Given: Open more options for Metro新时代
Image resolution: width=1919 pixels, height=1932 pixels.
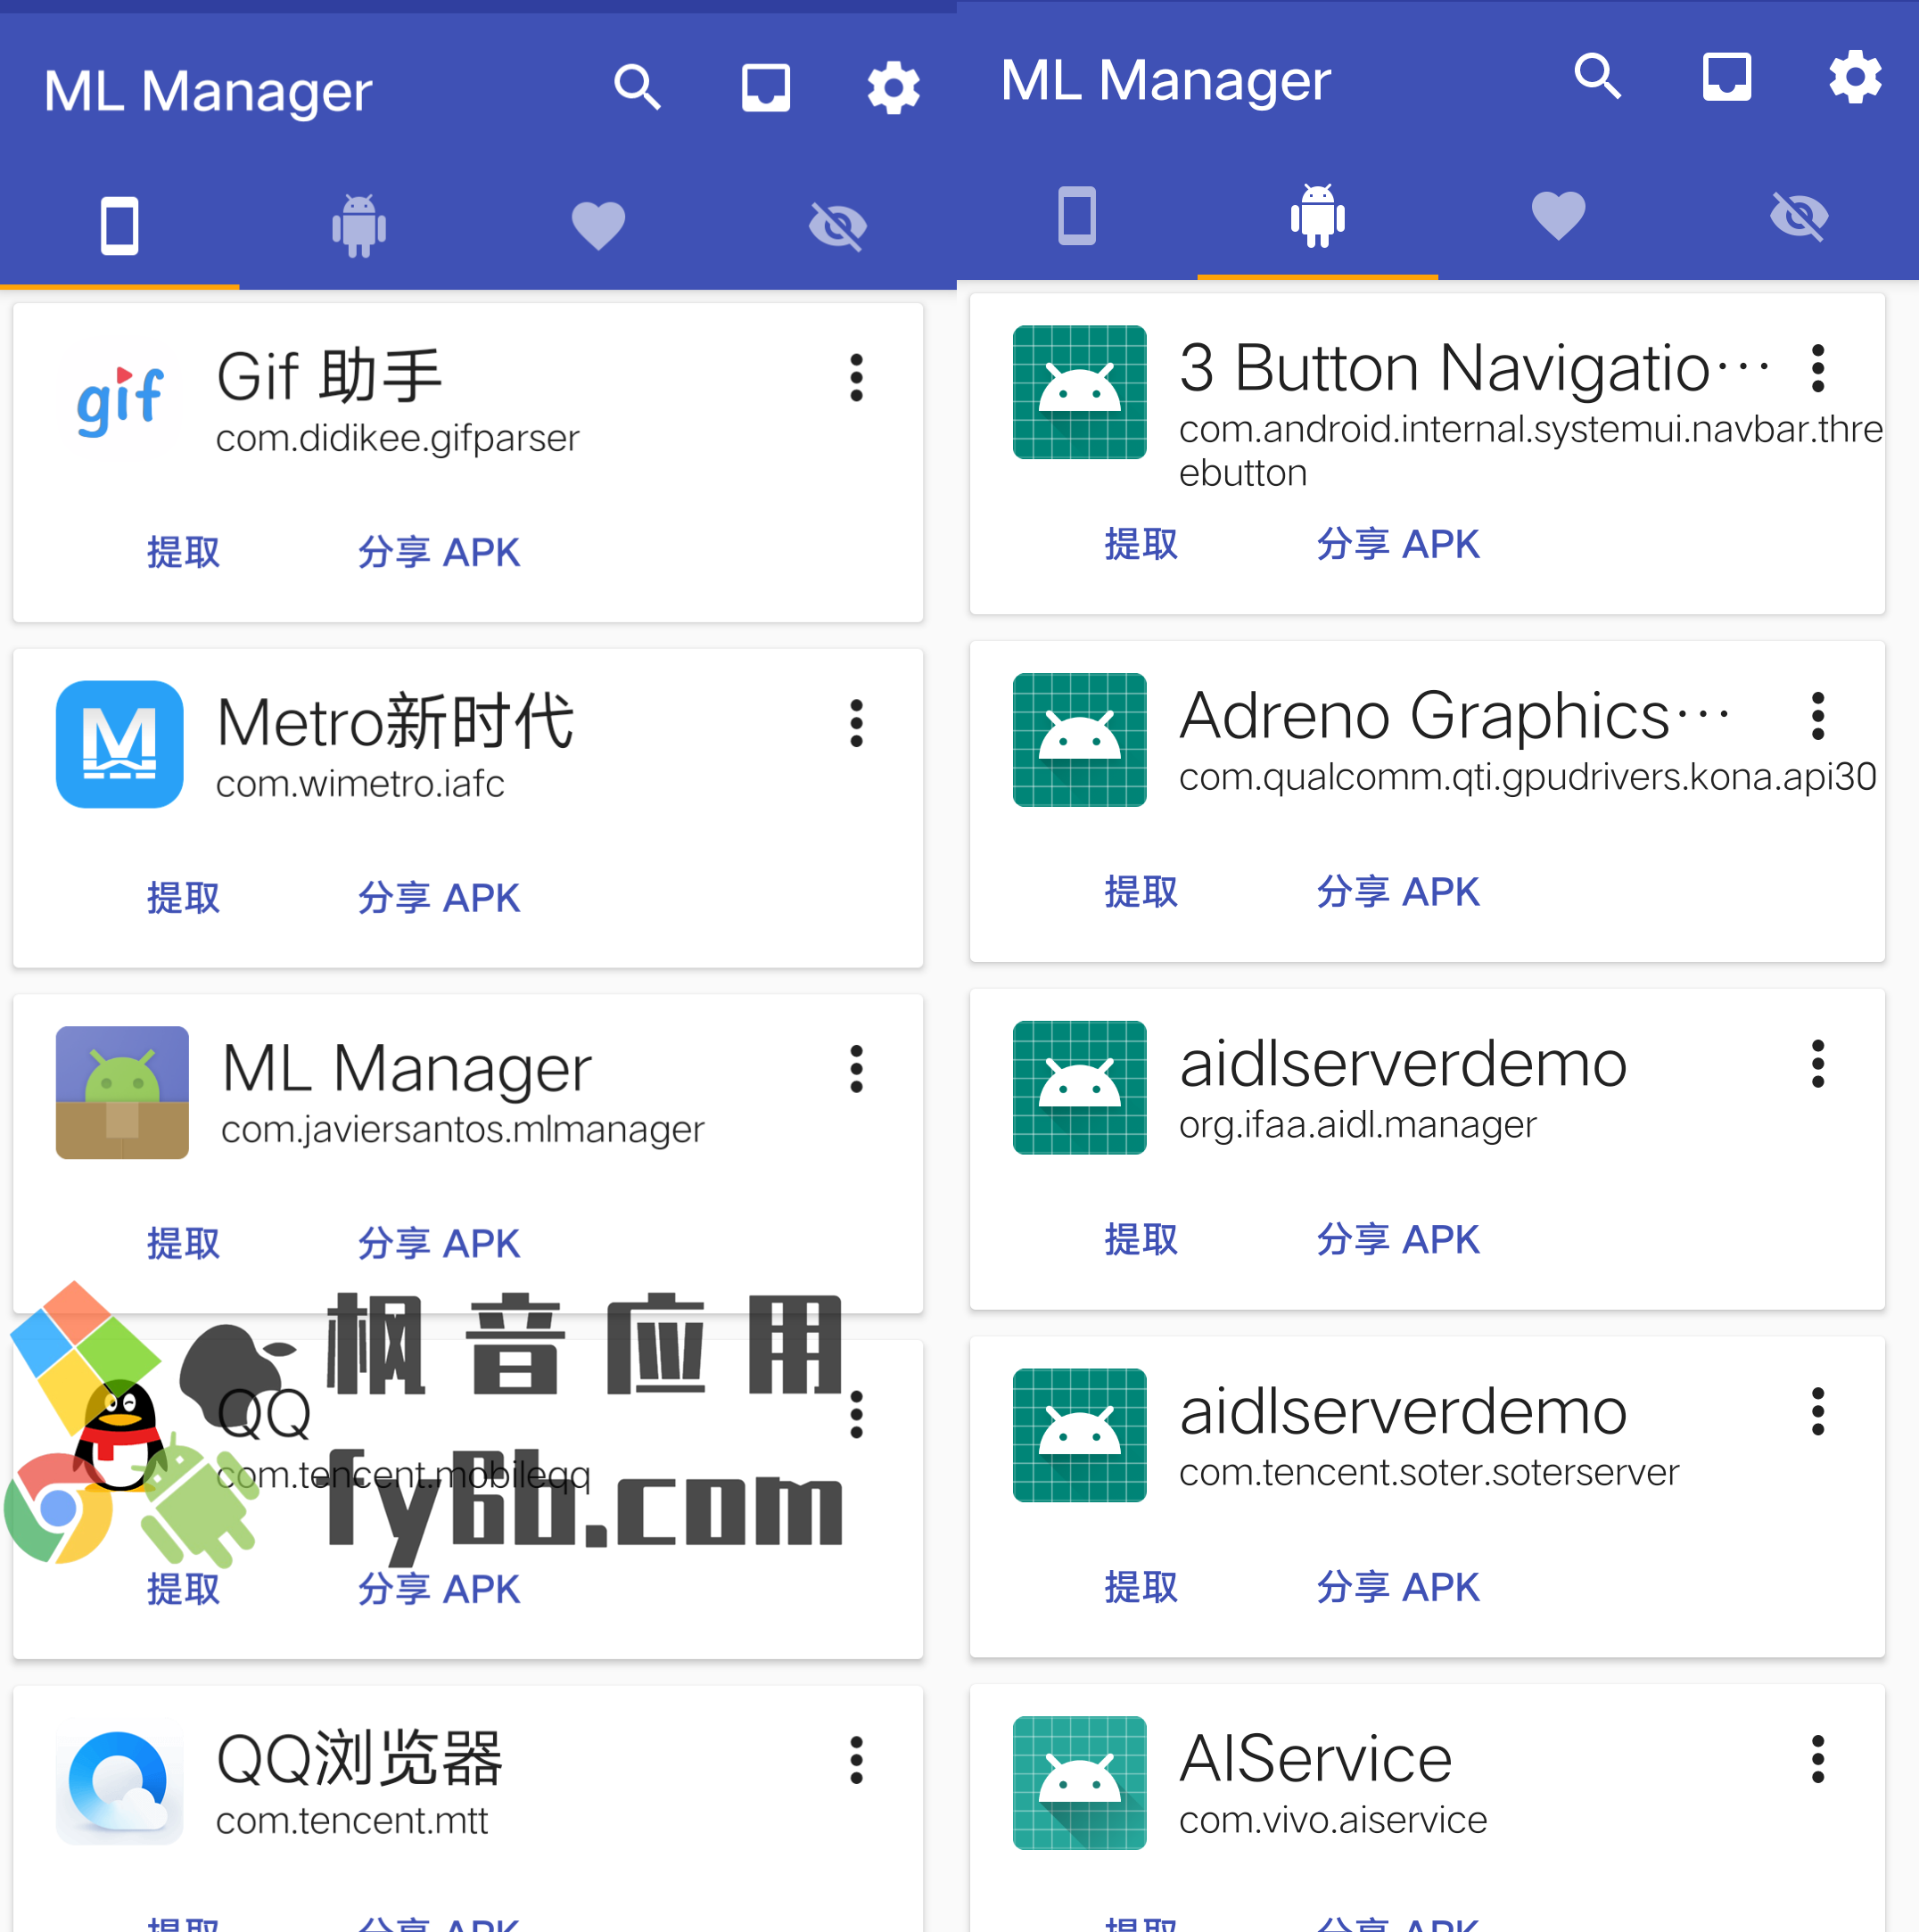Looking at the screenshot, I should [856, 723].
